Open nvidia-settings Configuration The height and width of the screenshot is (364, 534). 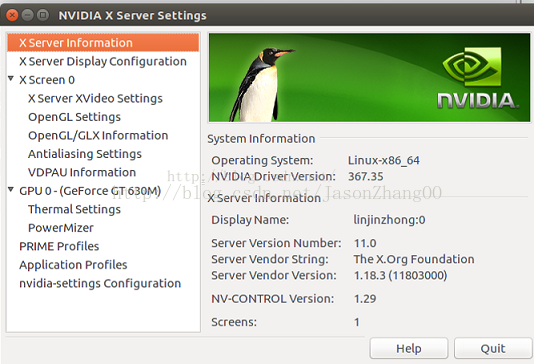pos(100,283)
